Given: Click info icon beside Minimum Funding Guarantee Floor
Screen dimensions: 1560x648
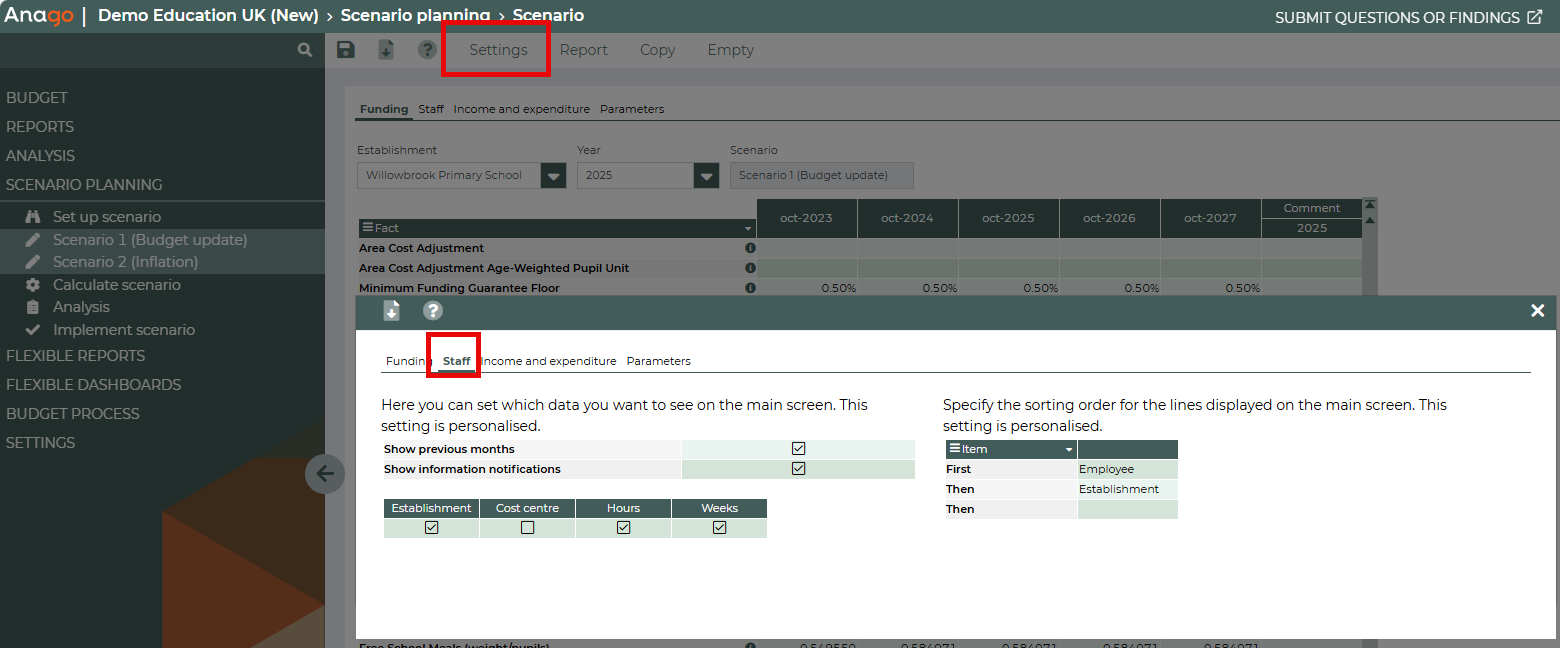Looking at the screenshot, I should point(750,288).
